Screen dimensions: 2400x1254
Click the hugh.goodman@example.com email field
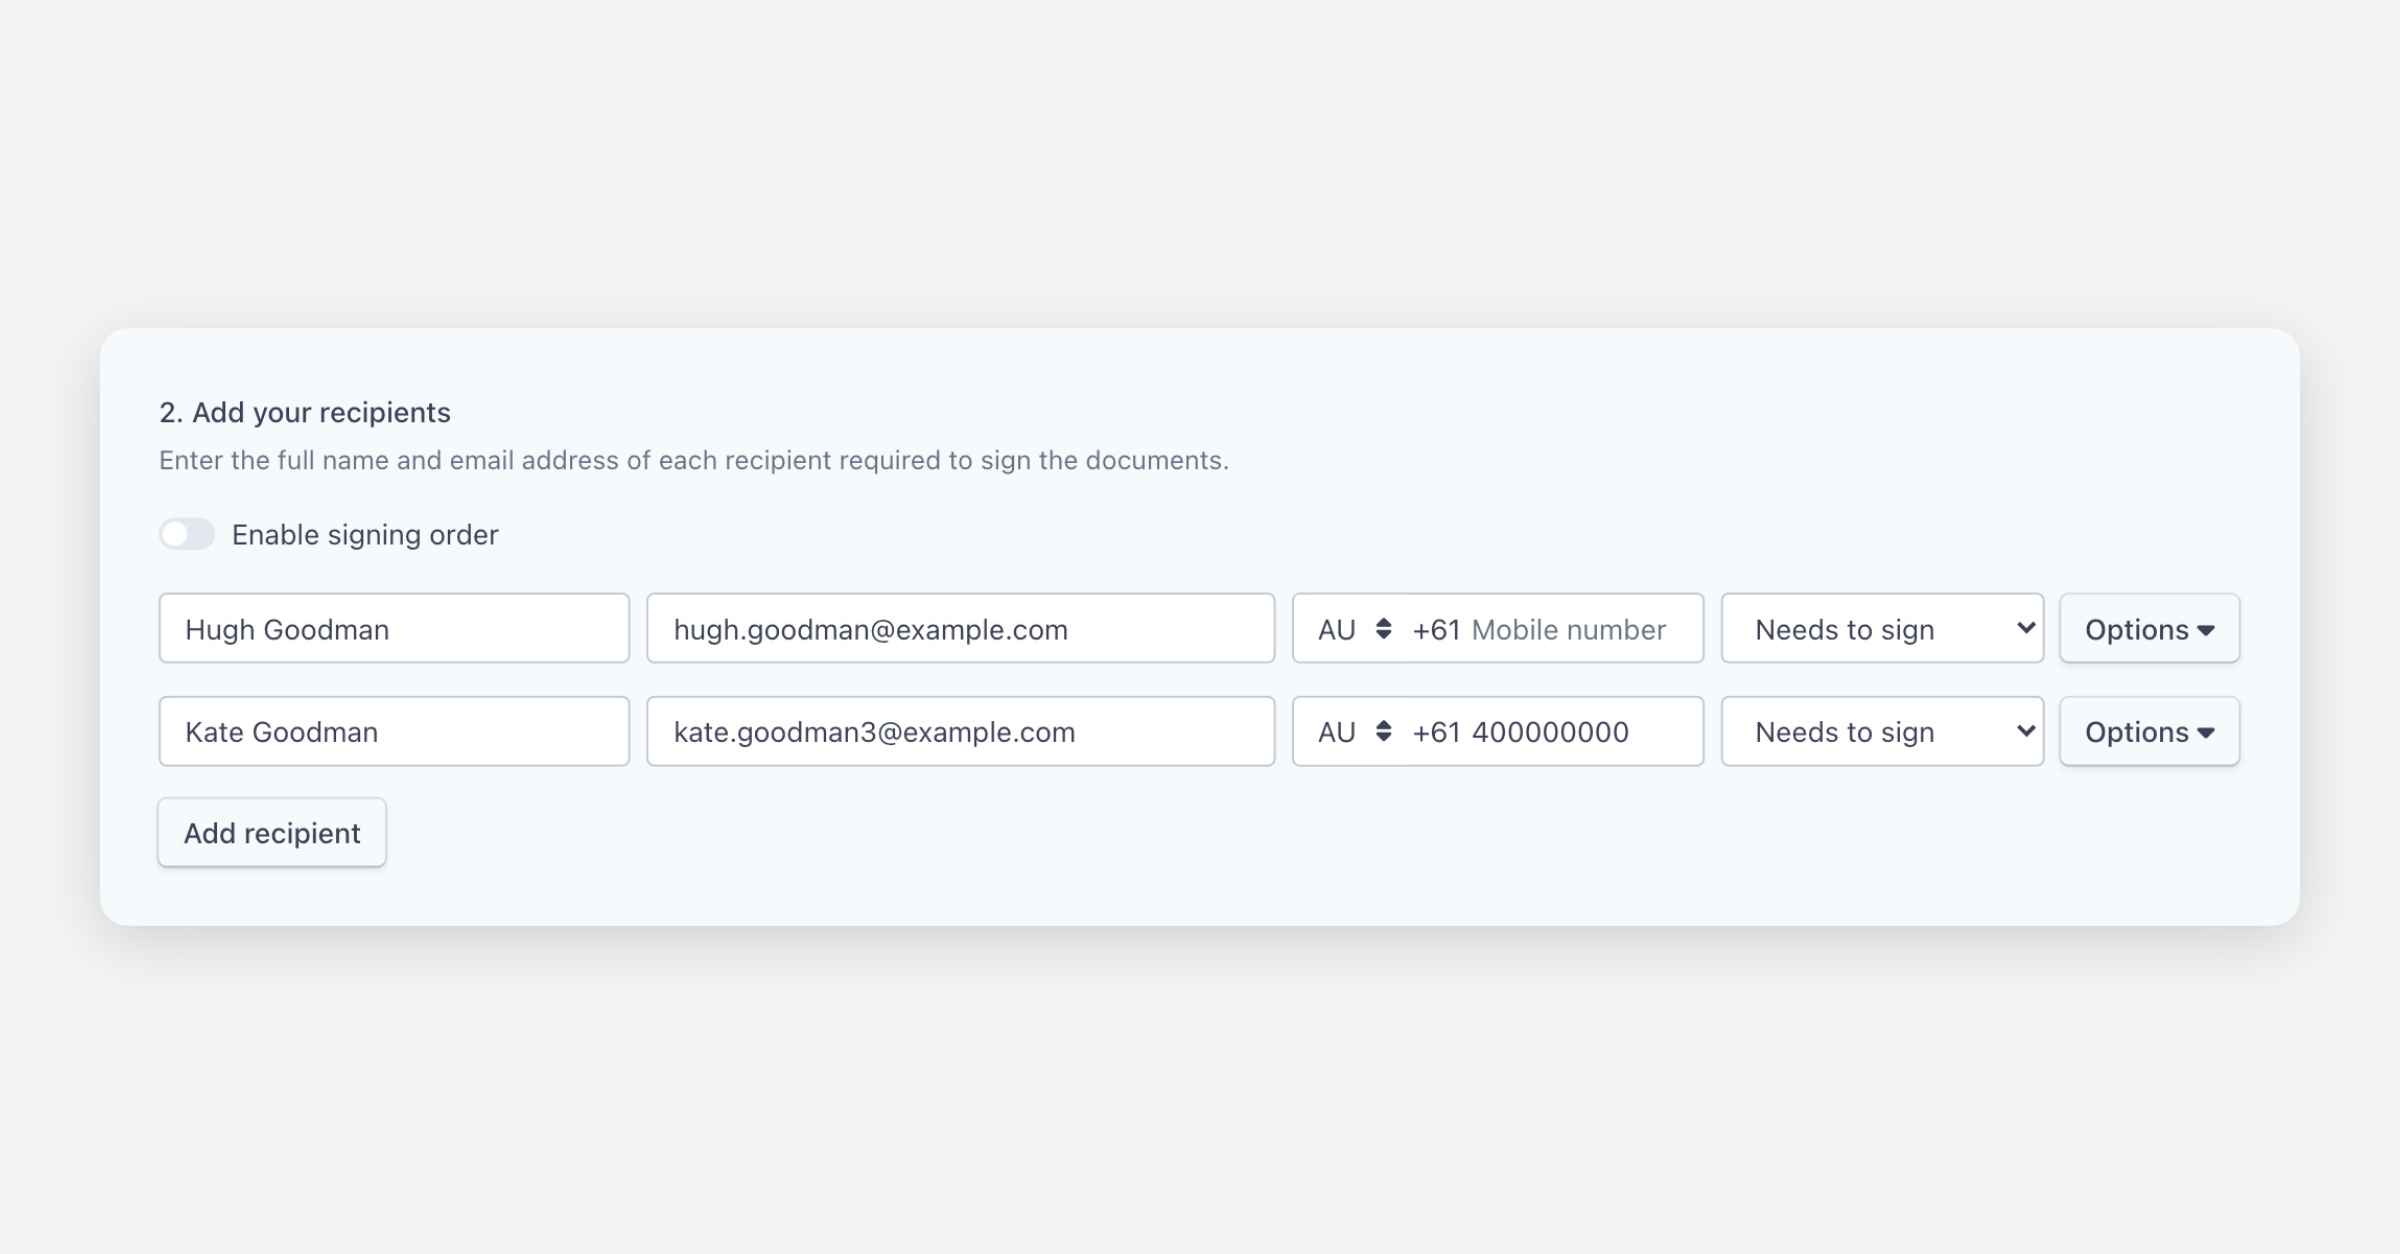(x=960, y=629)
